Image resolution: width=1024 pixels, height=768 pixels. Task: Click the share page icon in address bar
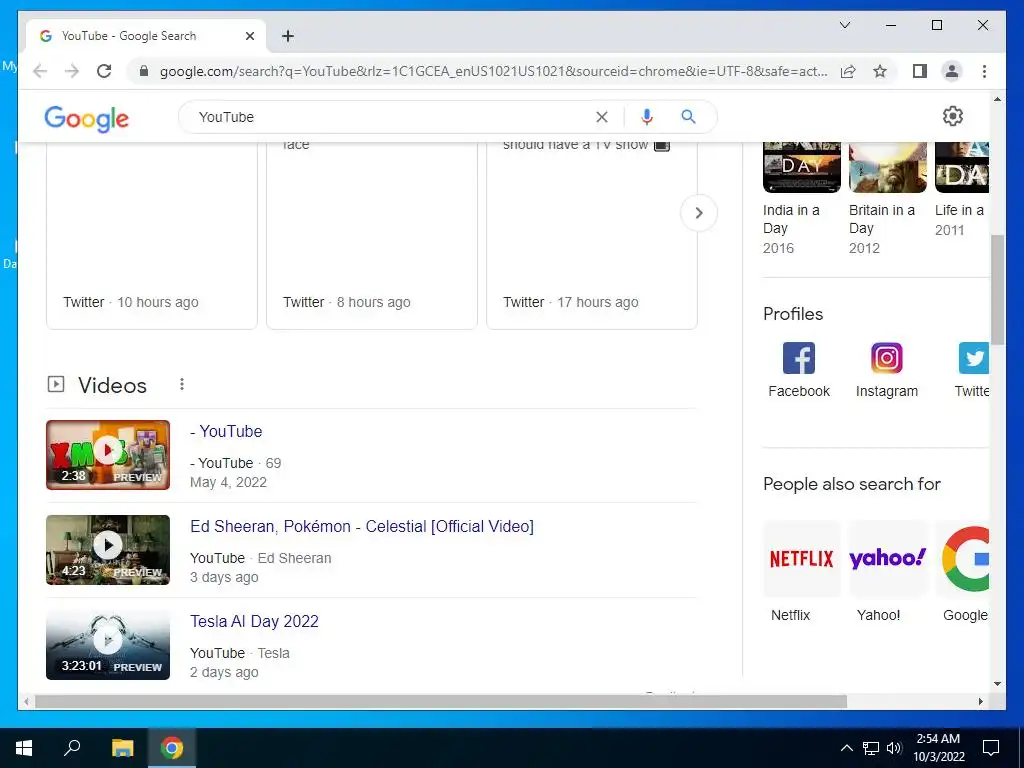tap(848, 71)
